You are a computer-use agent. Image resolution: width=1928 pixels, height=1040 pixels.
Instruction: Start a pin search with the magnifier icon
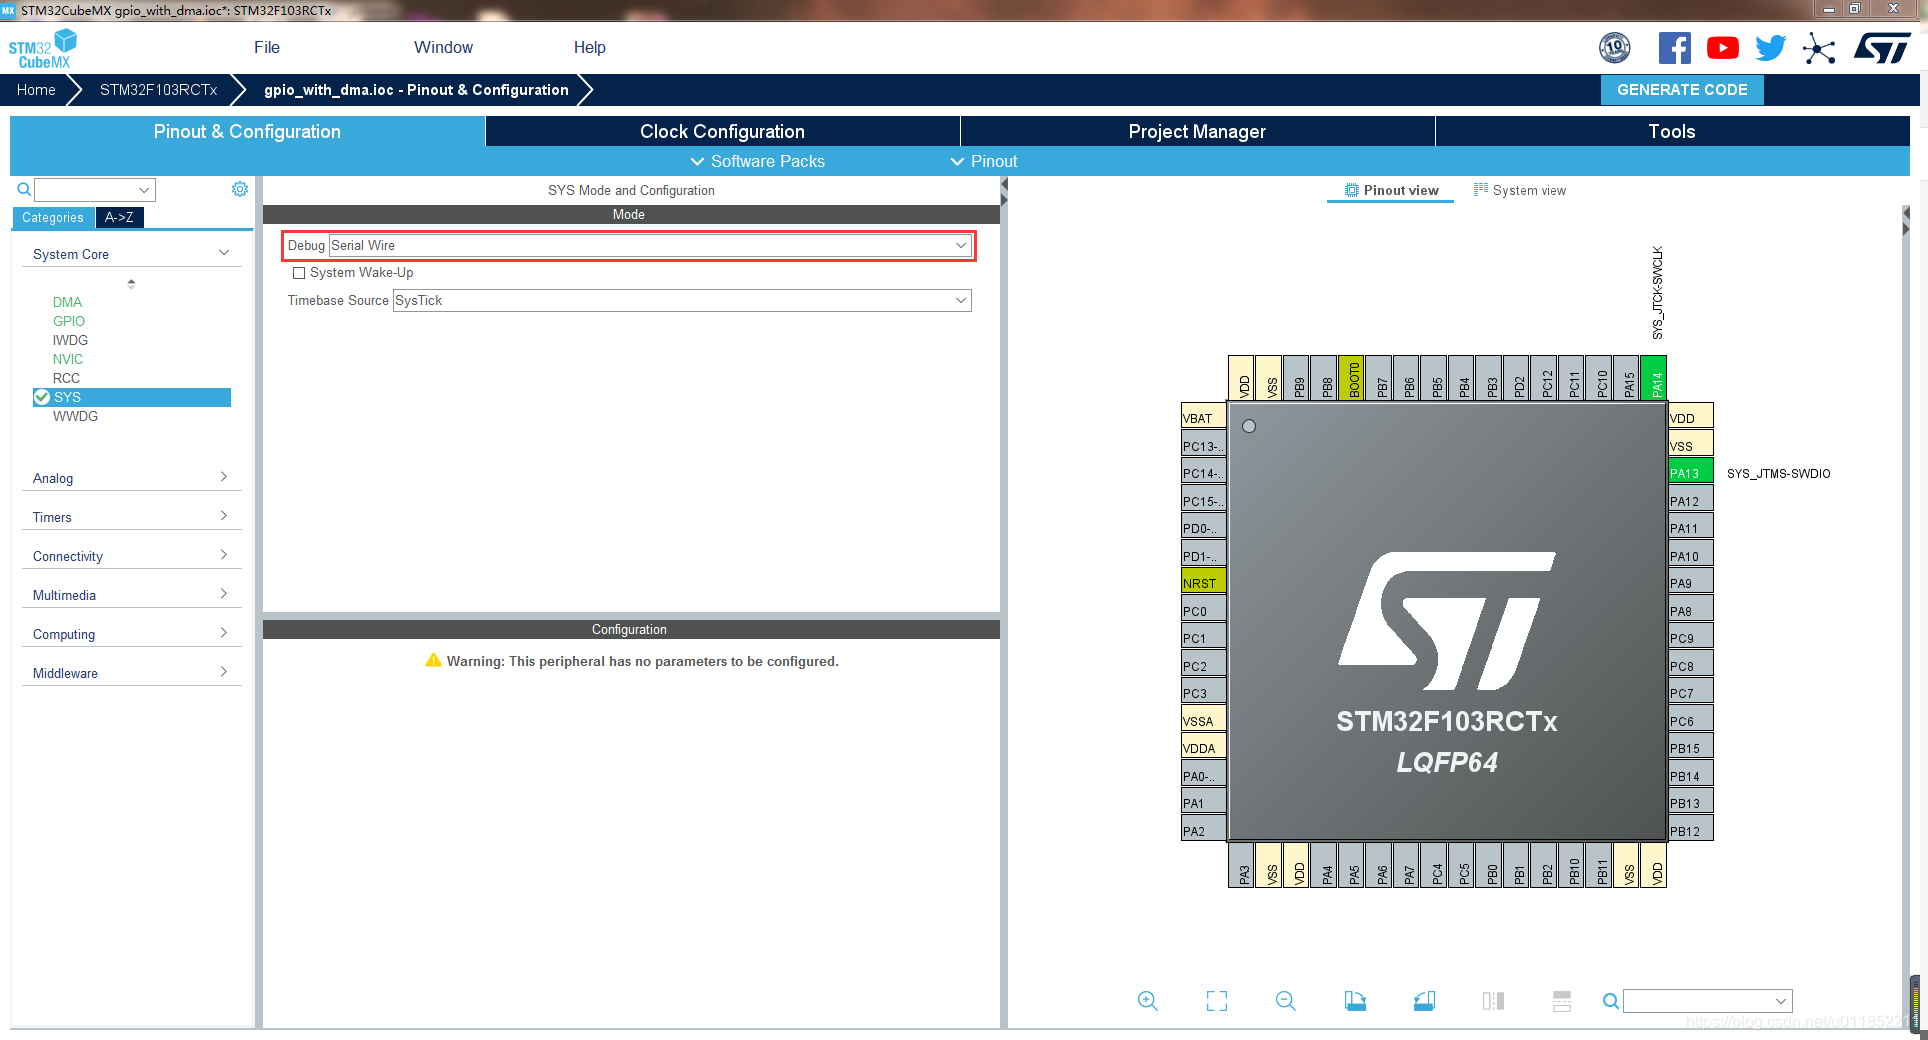23,189
